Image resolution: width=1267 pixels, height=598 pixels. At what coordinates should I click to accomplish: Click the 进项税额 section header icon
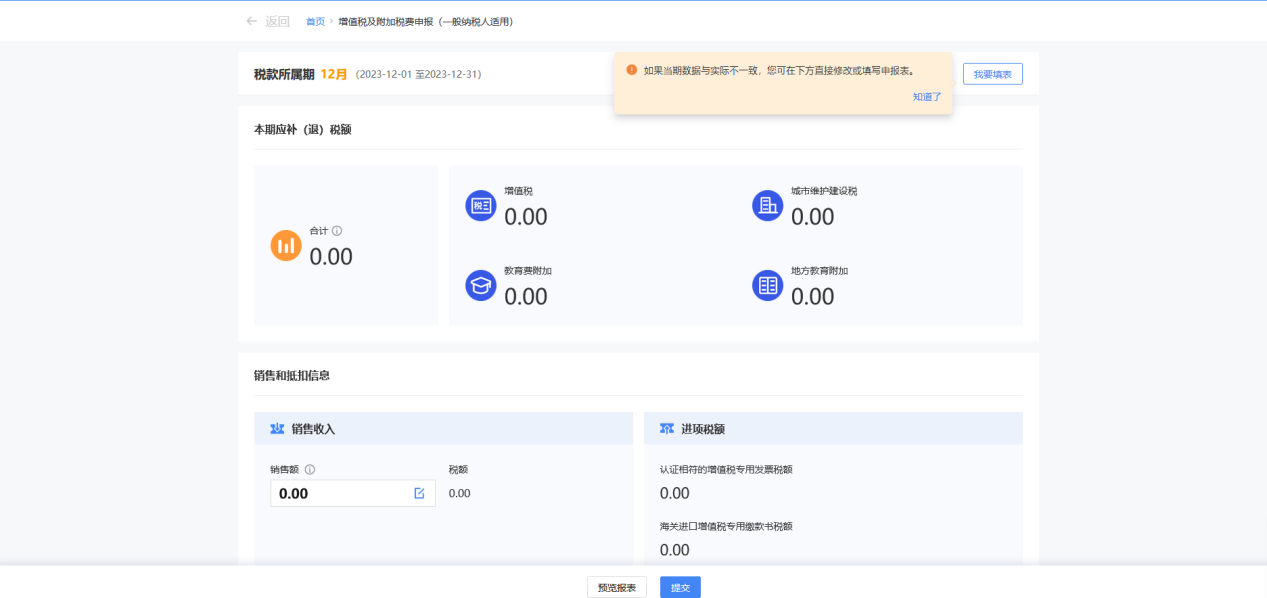667,429
